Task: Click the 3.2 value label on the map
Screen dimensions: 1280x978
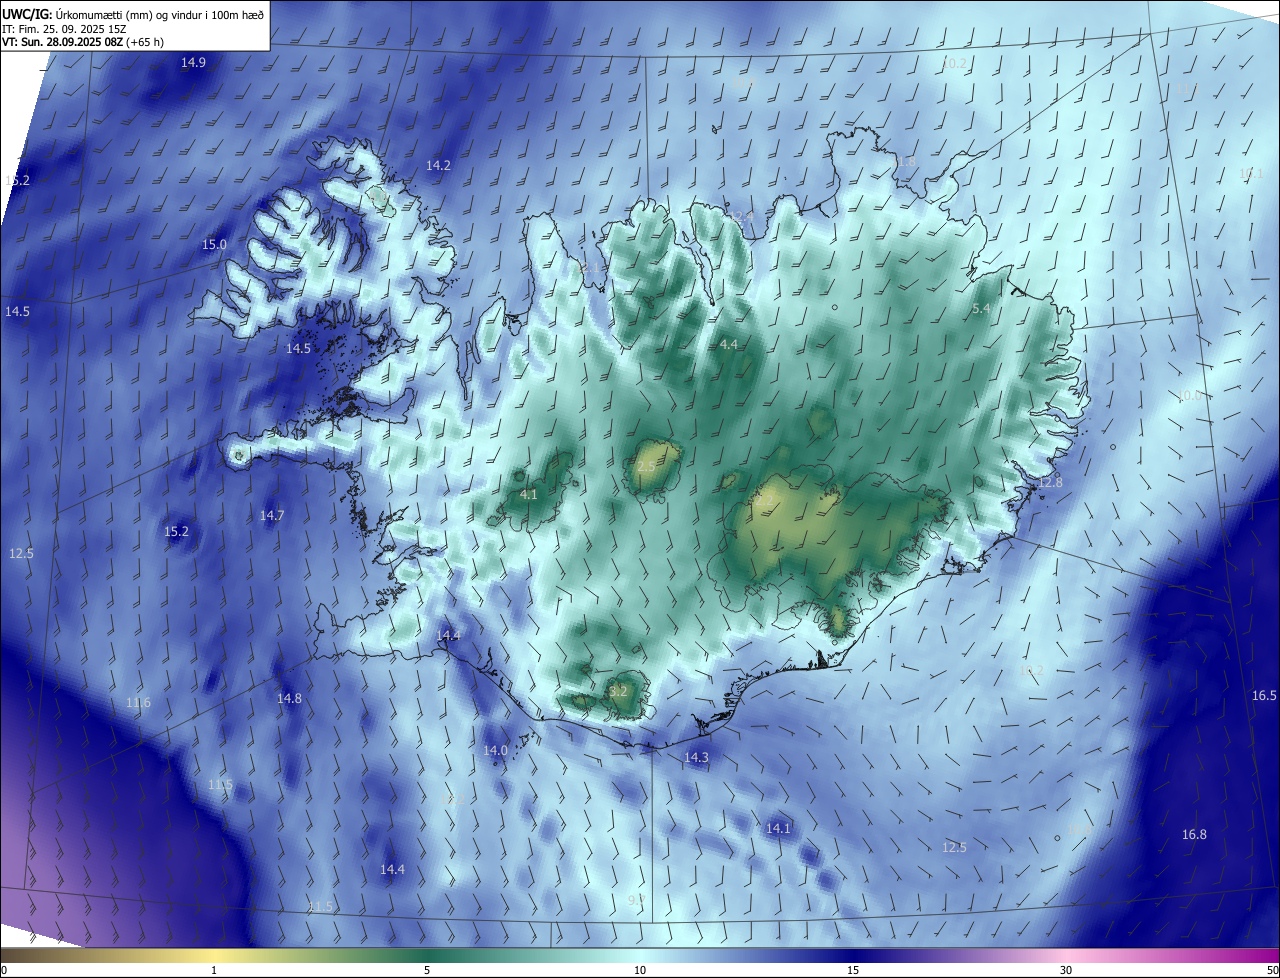Action: pyautogui.click(x=618, y=692)
